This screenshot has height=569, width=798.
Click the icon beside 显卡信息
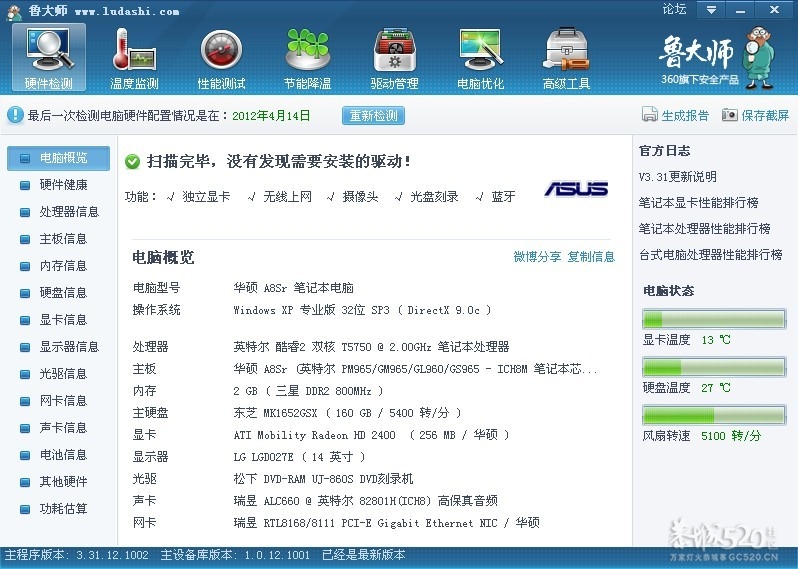pyautogui.click(x=24, y=320)
